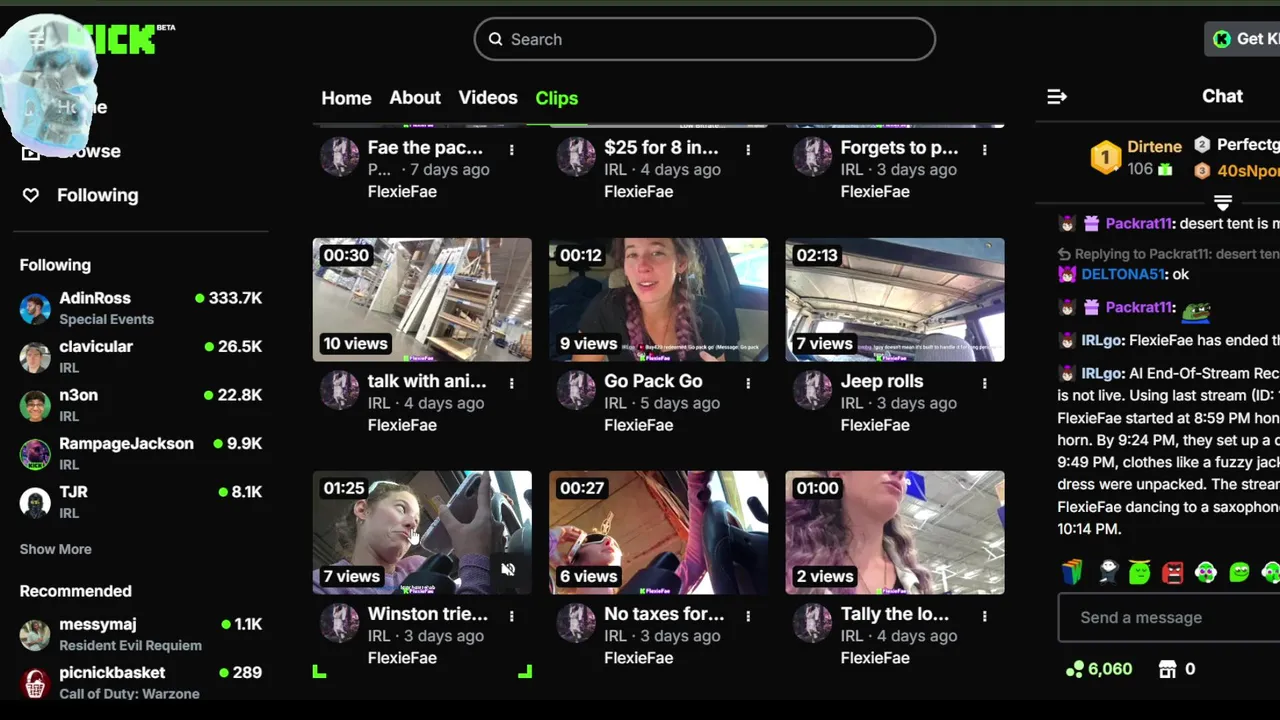Open options menu for "Winston trie..." clip

511,616
